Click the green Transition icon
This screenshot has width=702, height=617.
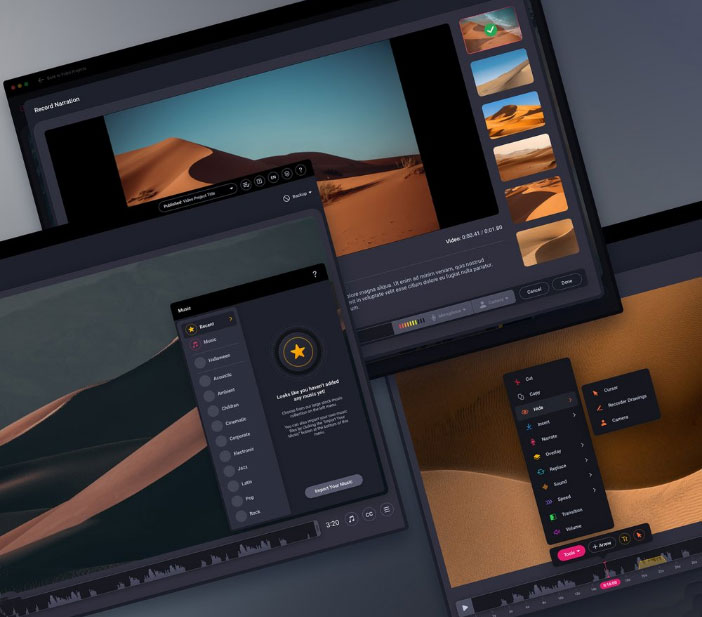pyautogui.click(x=552, y=517)
